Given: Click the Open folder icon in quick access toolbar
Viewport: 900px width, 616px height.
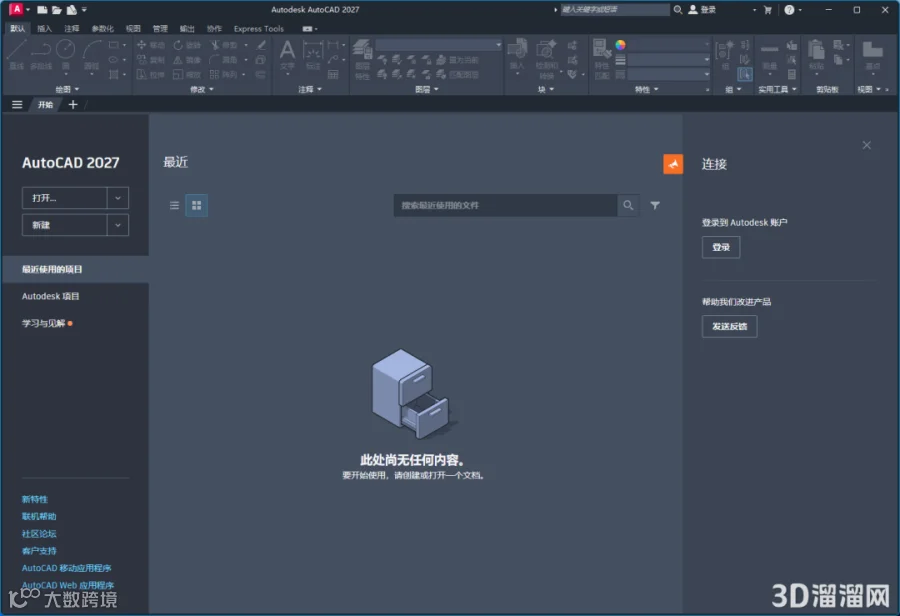Looking at the screenshot, I should [56, 10].
